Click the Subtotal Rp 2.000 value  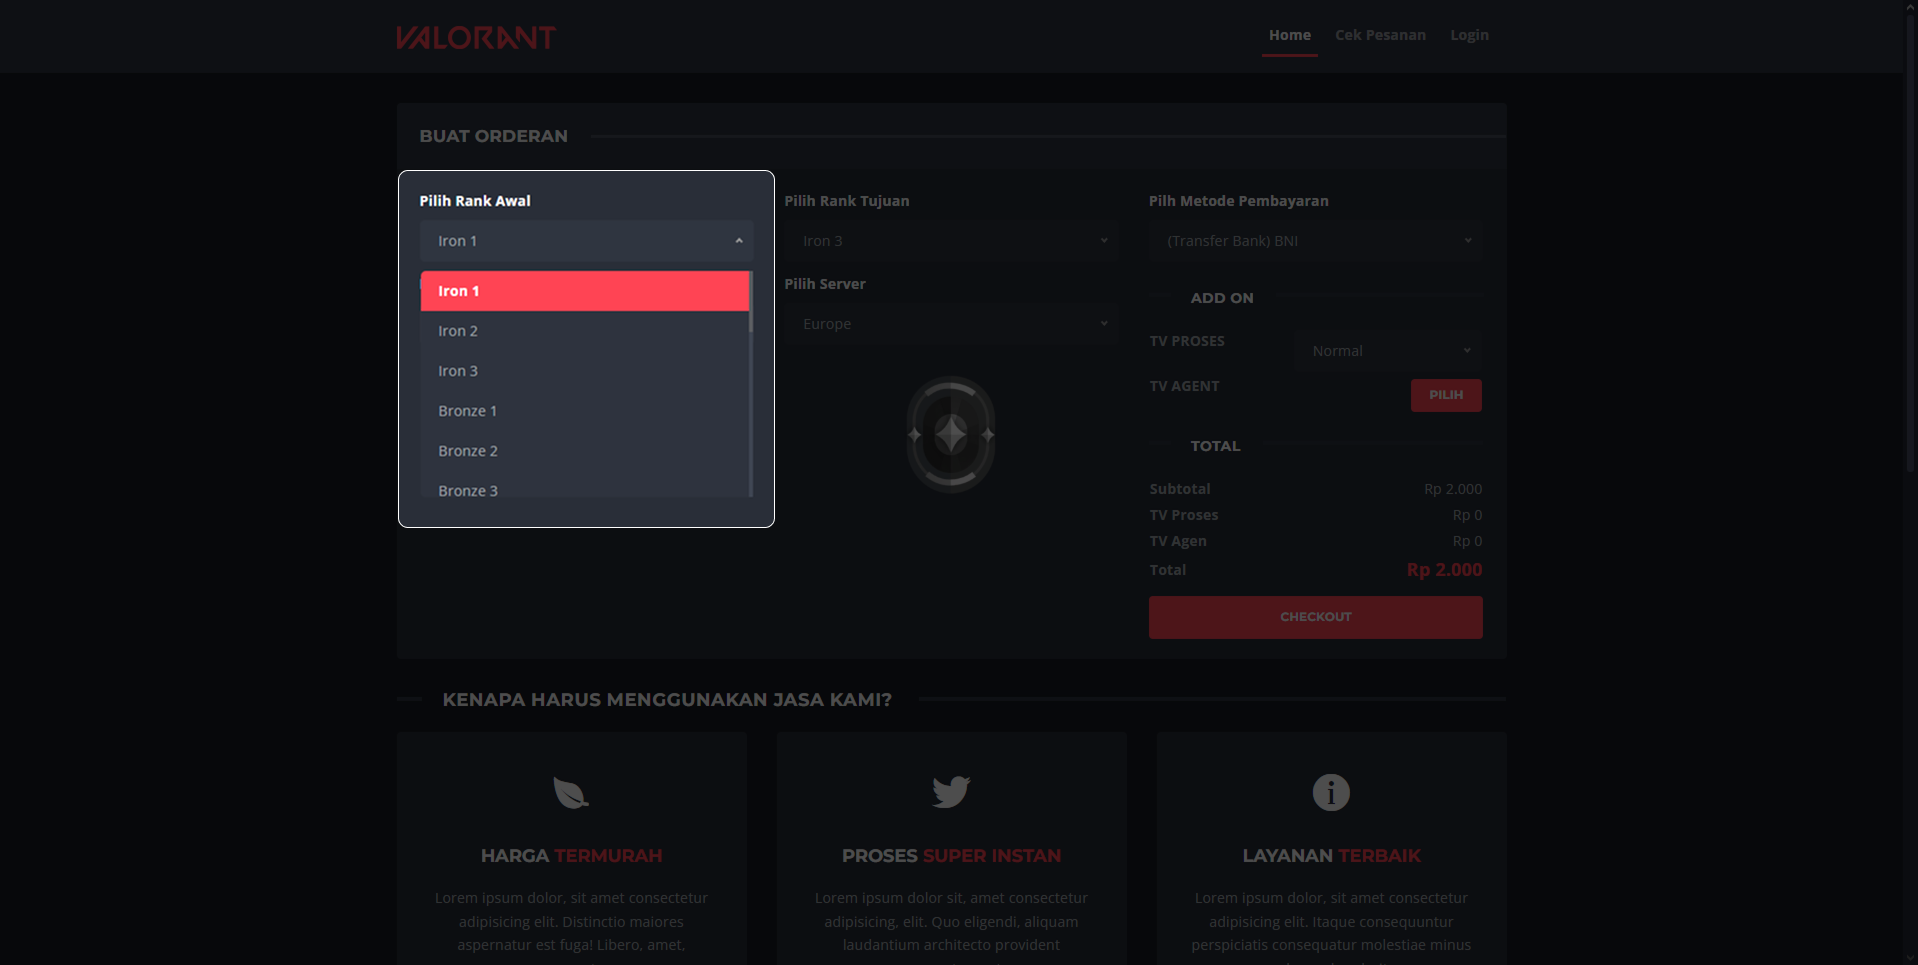[1453, 489]
